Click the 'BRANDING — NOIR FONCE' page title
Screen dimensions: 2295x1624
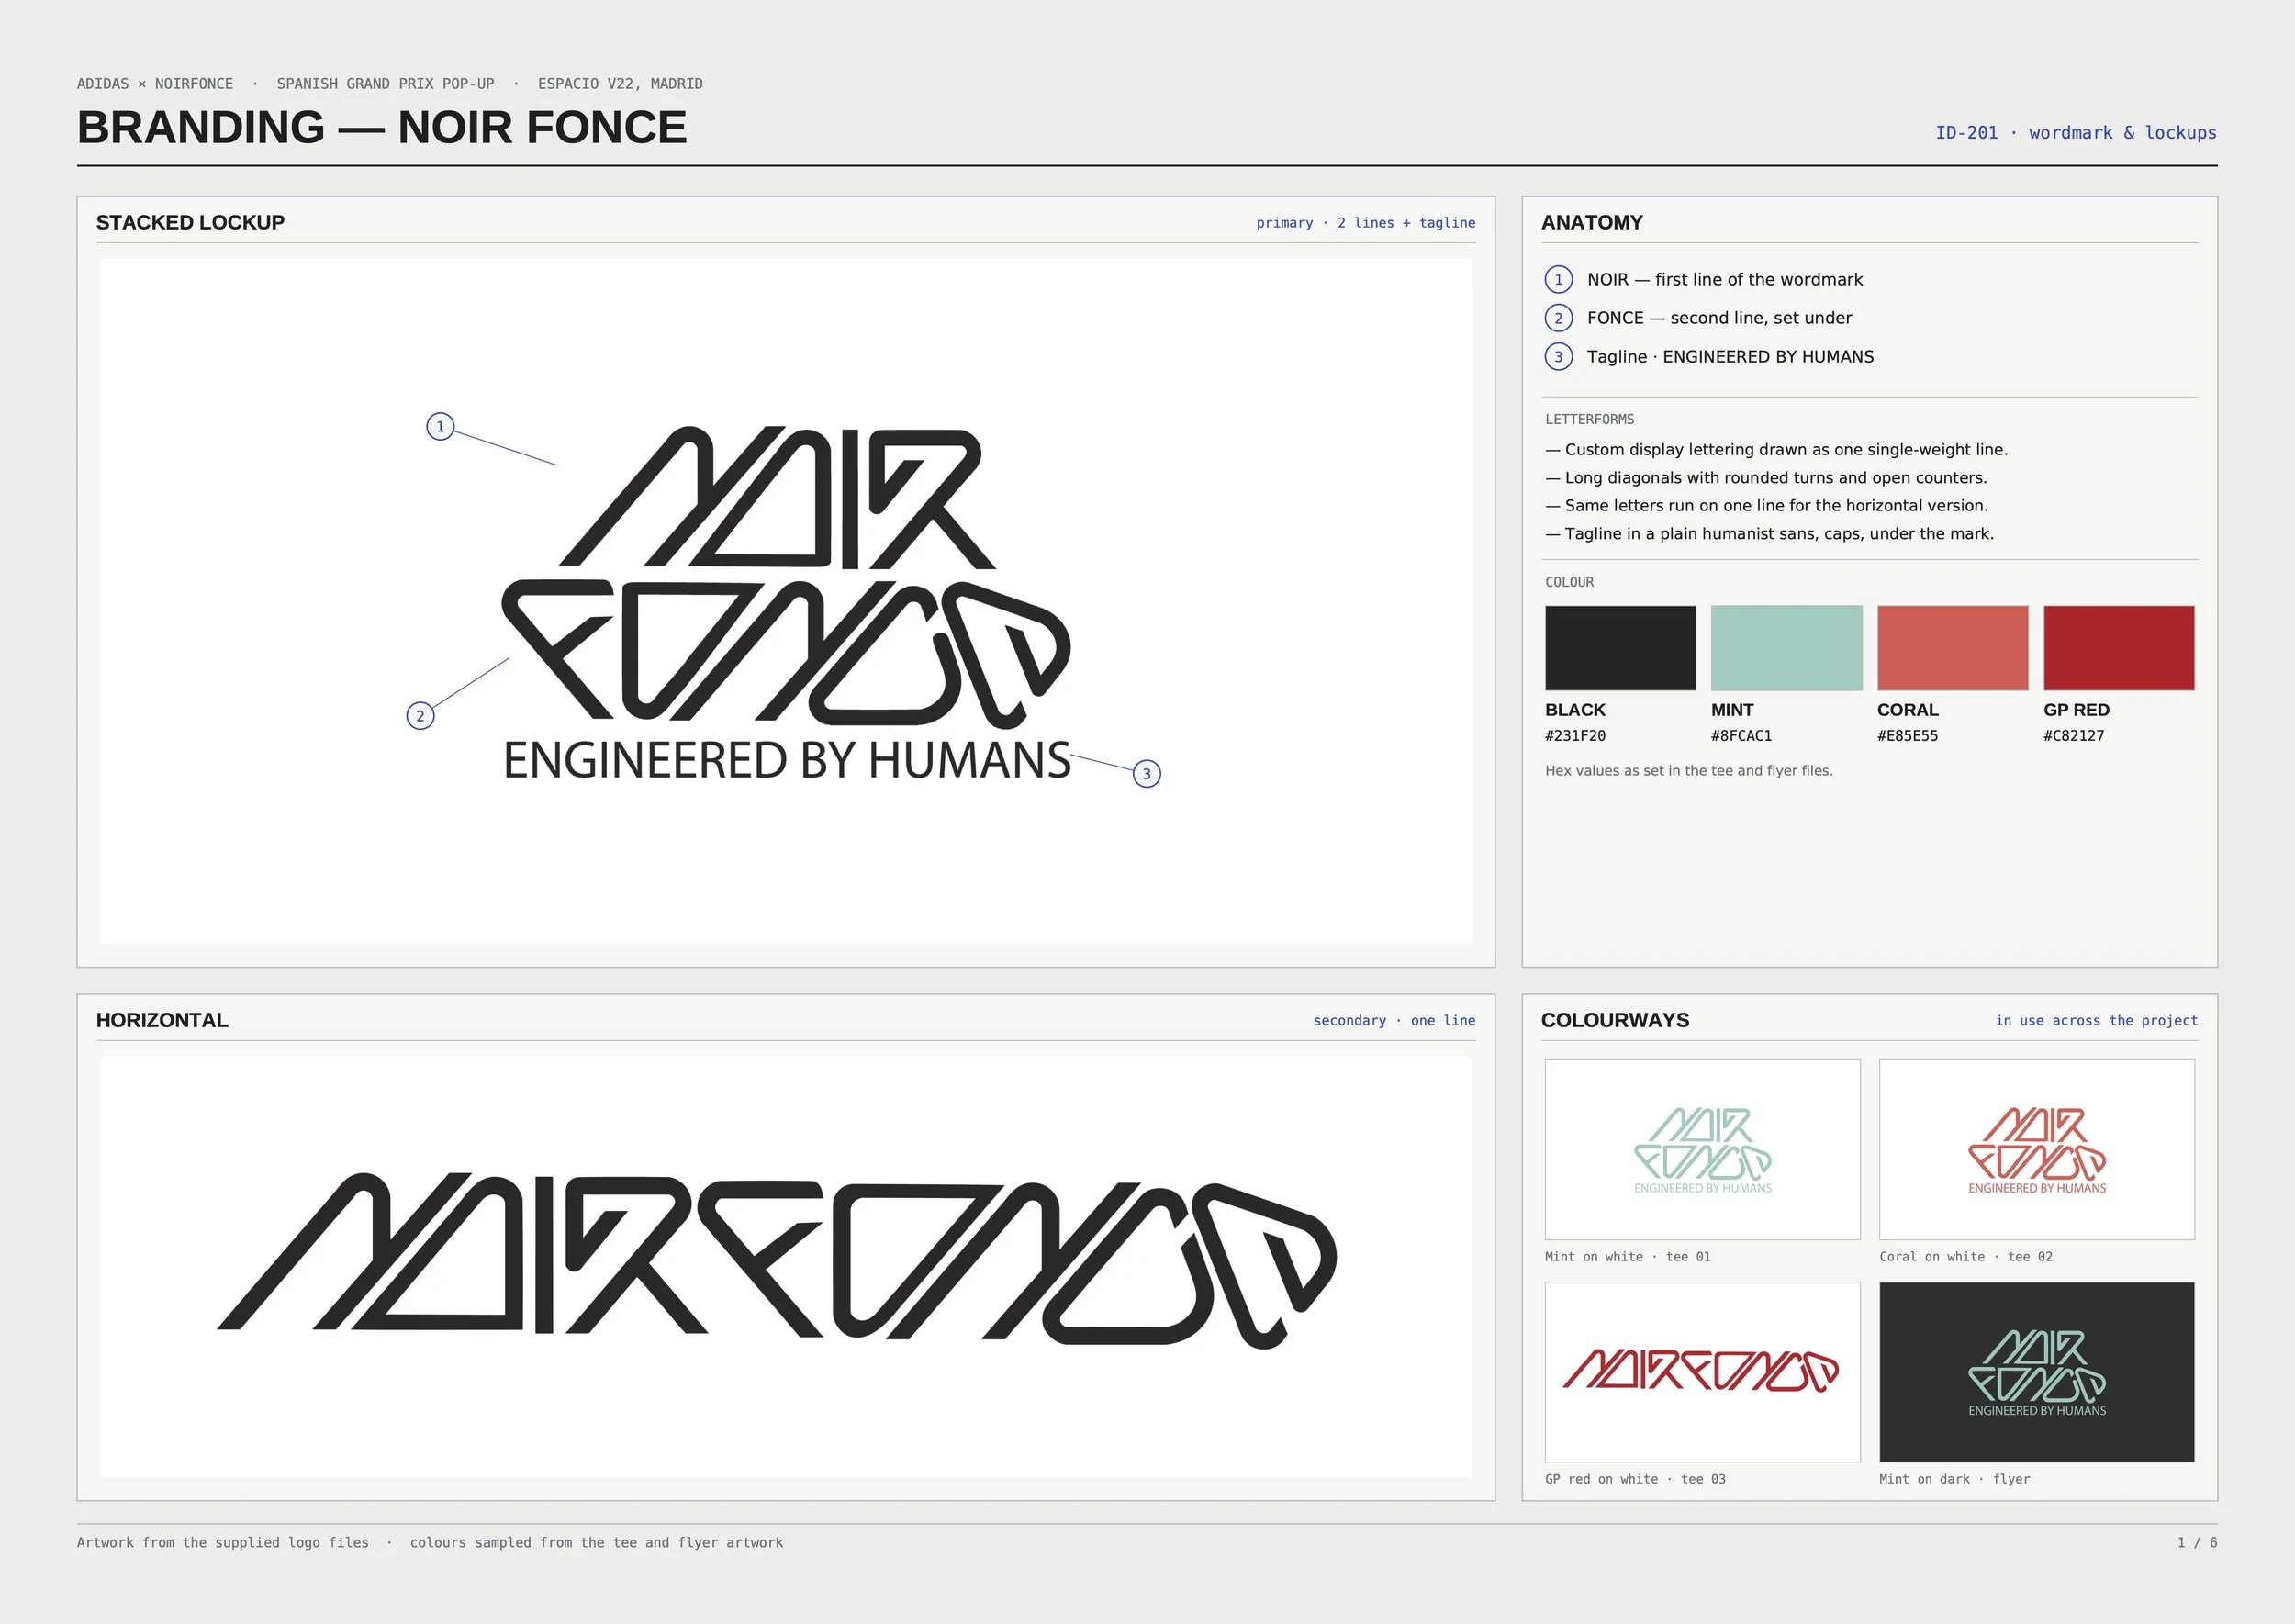coord(382,128)
